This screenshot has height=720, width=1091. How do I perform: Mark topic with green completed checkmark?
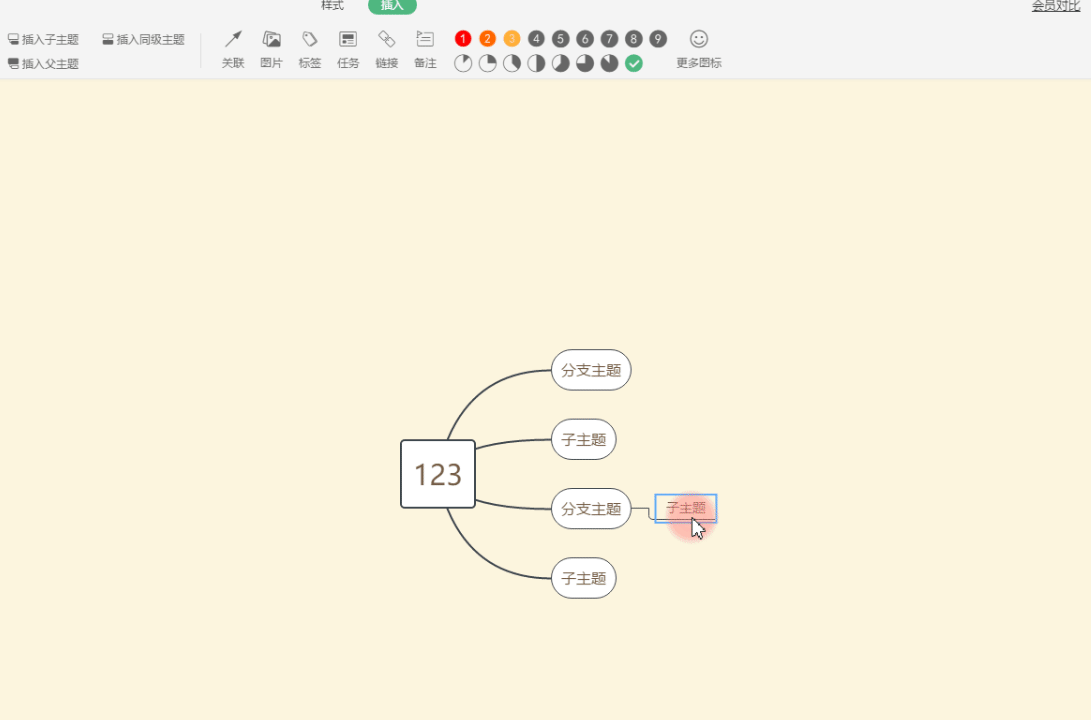coord(634,64)
